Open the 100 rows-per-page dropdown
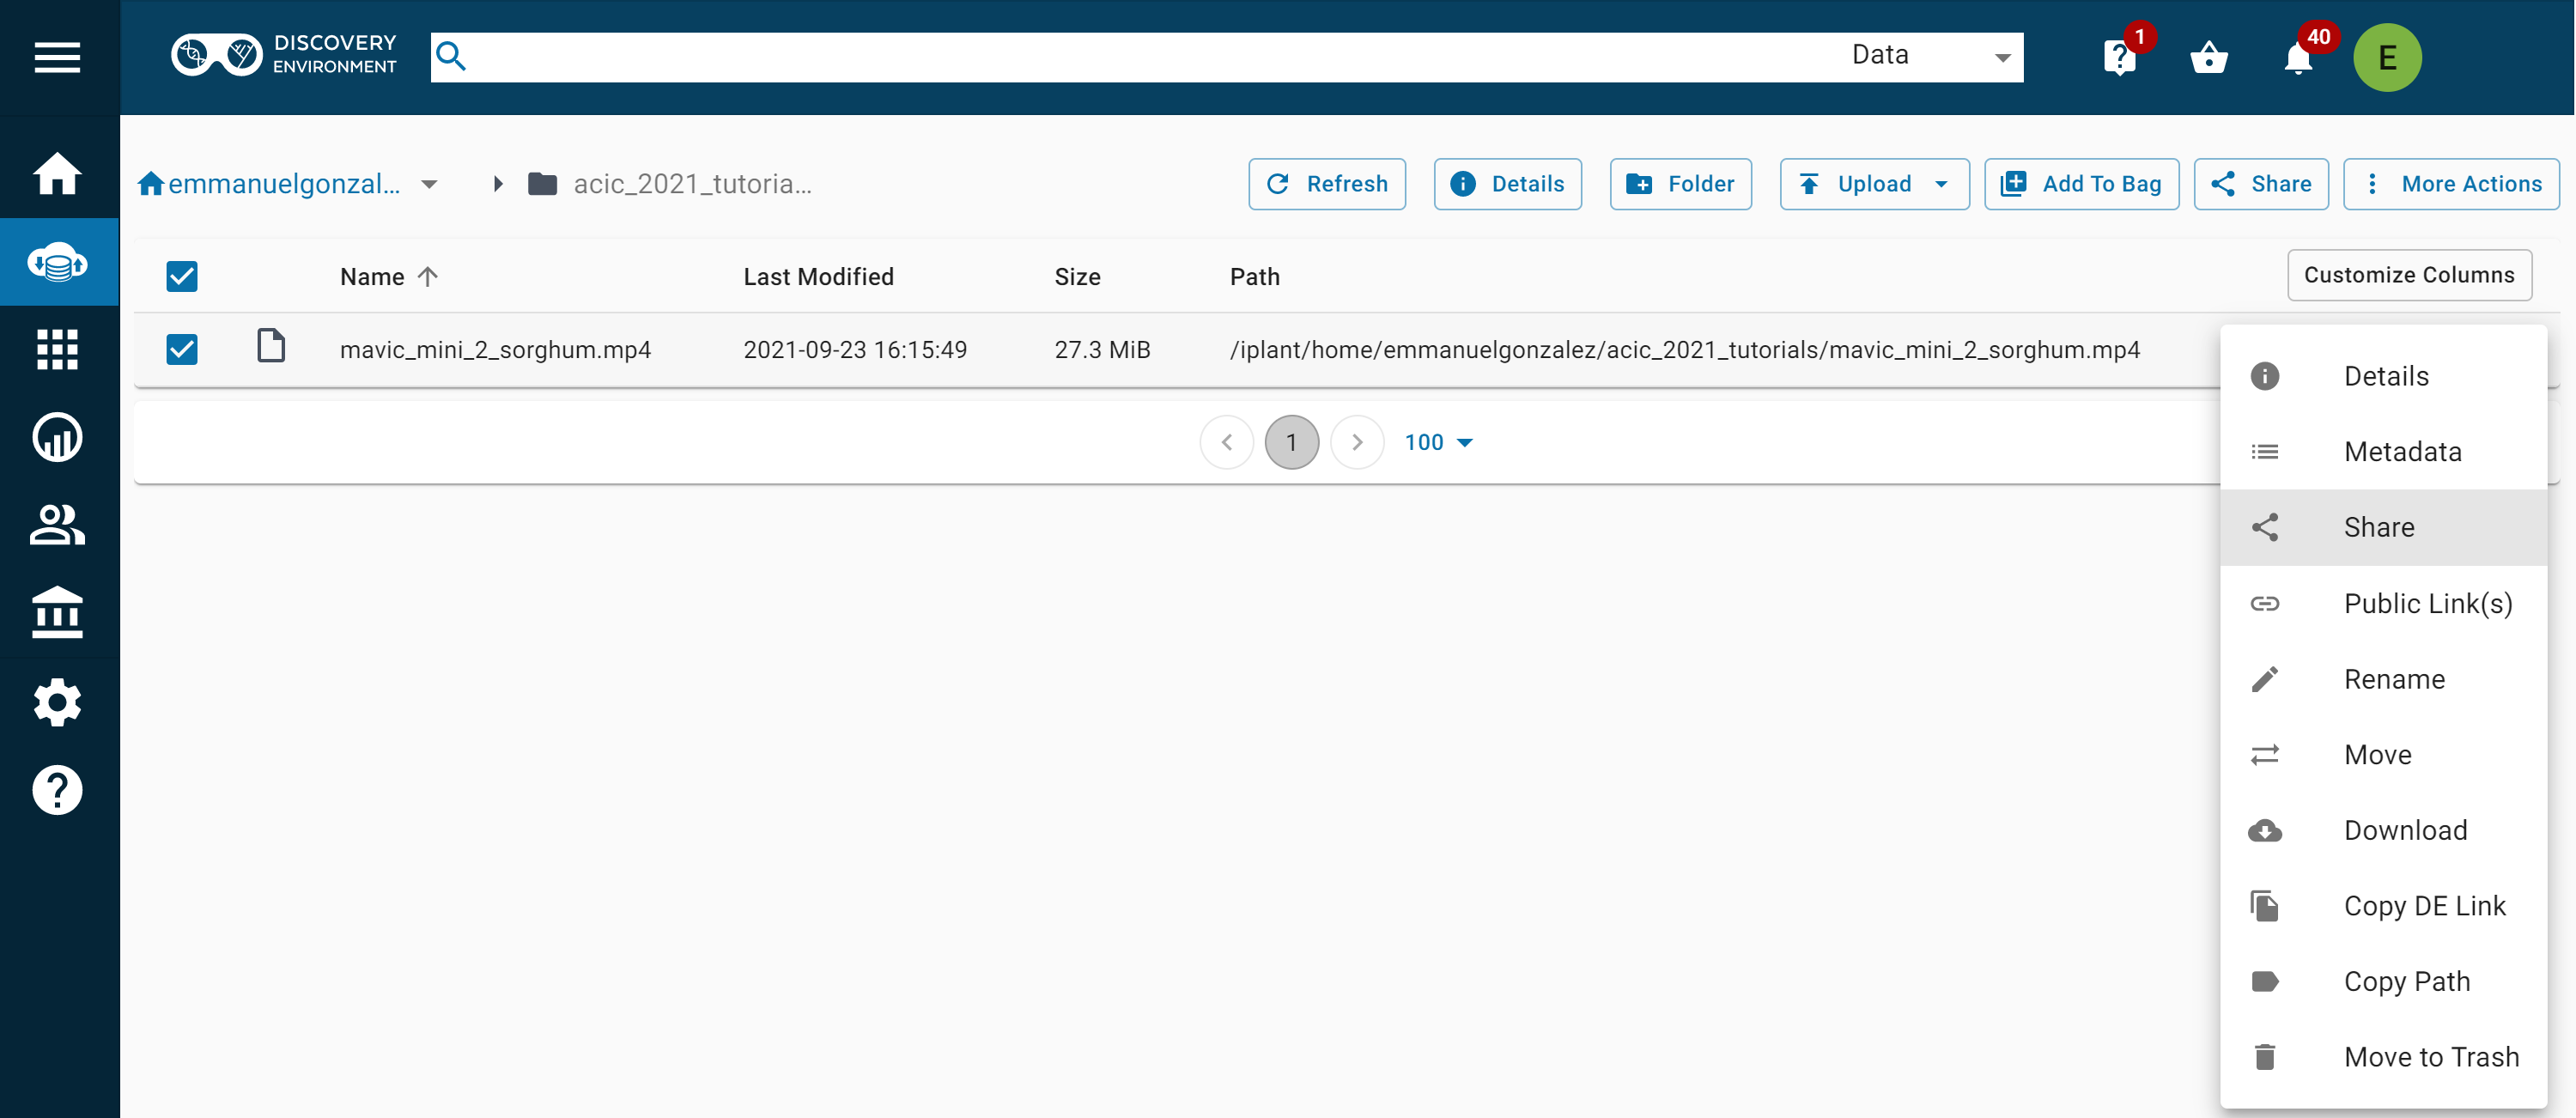This screenshot has width=2576, height=1118. pyautogui.click(x=1438, y=442)
